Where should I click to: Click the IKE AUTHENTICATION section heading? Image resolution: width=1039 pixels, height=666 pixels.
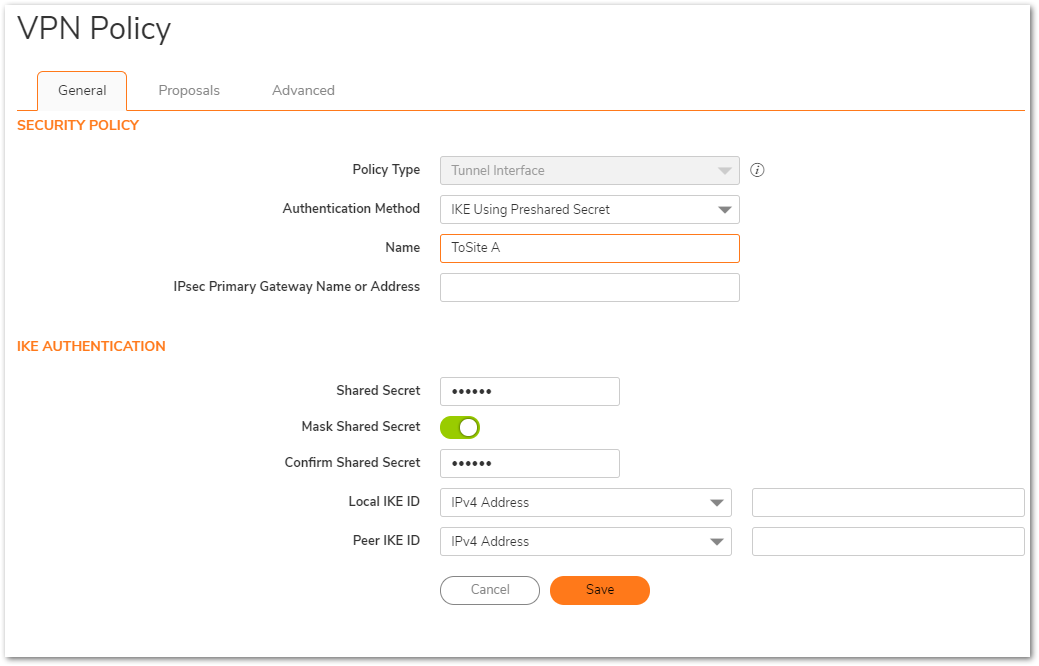click(91, 346)
